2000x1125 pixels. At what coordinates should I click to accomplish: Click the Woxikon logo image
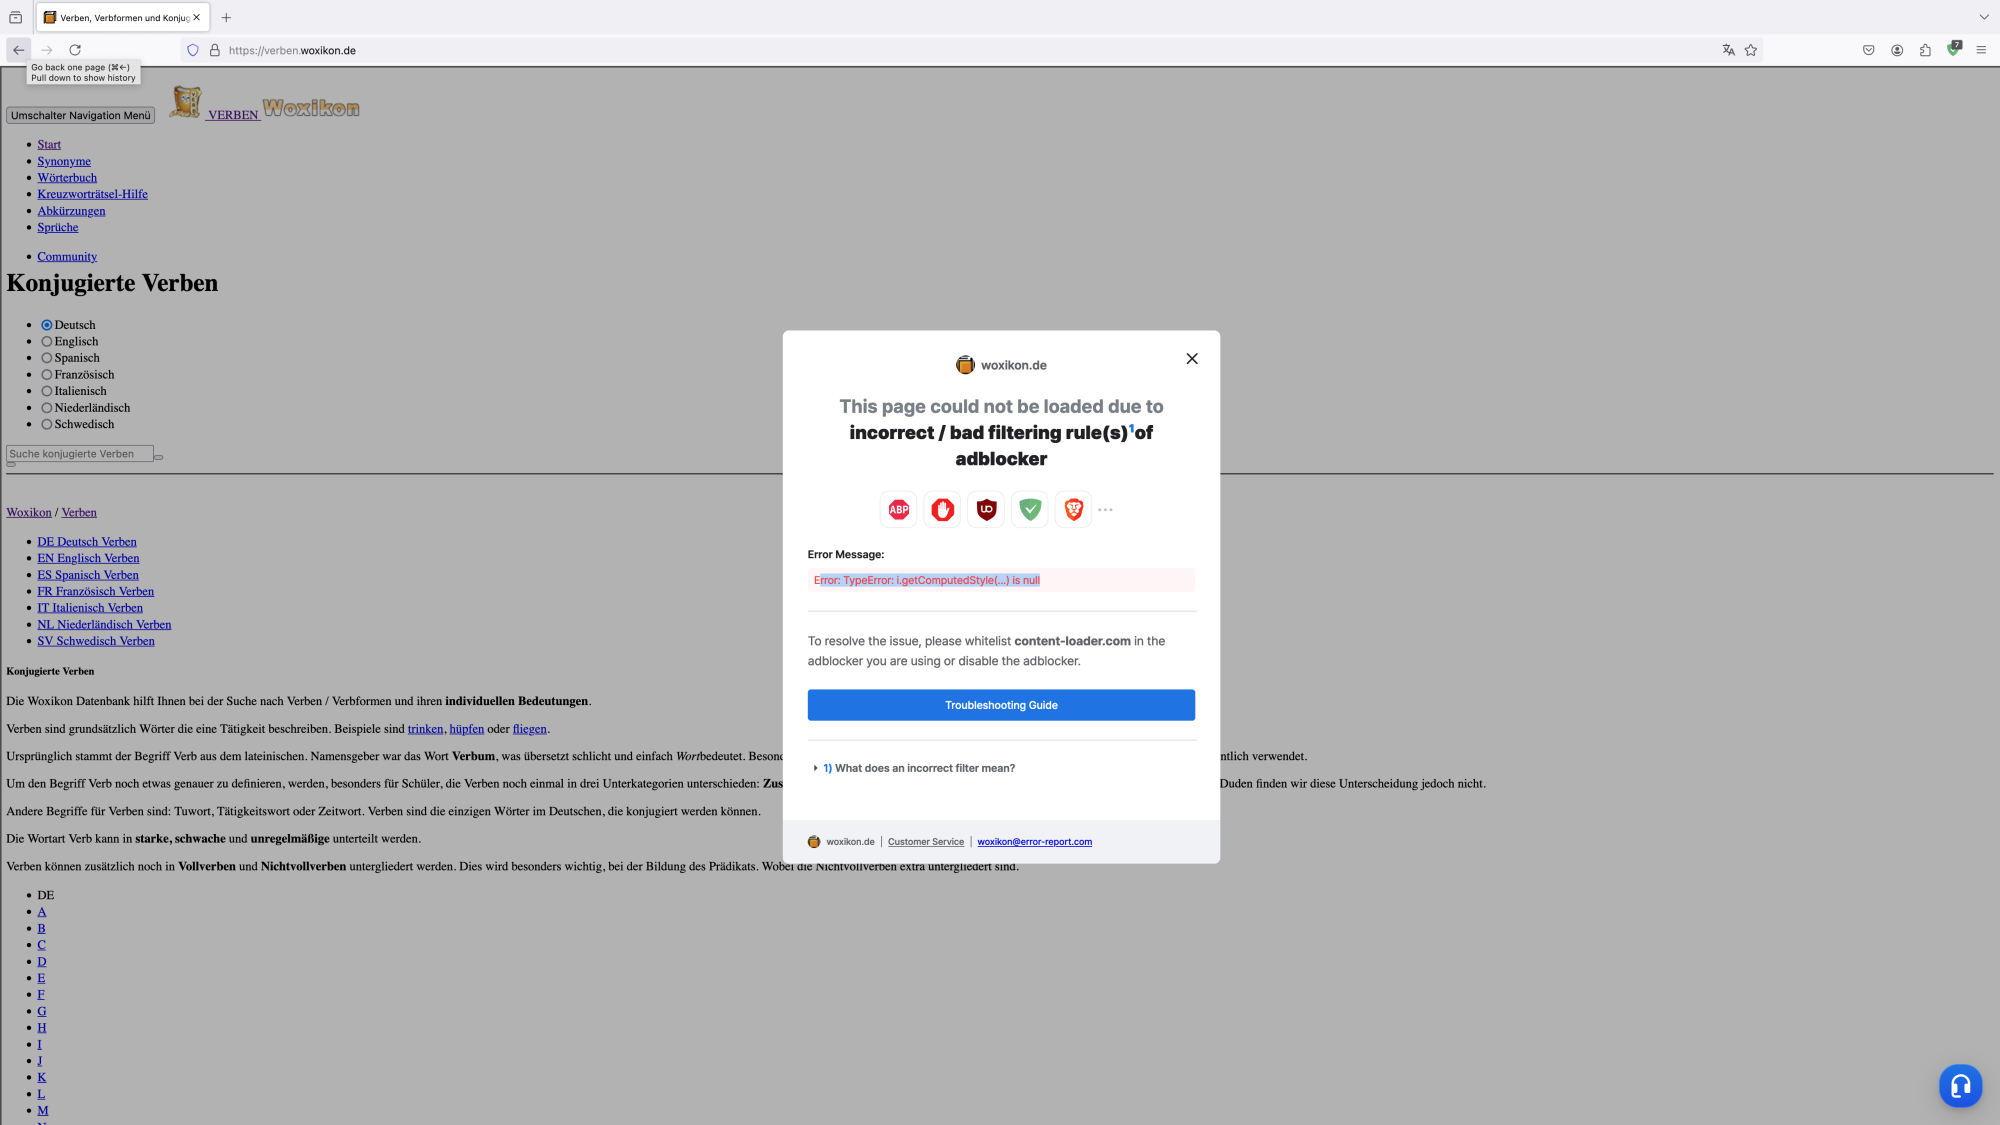tap(311, 107)
